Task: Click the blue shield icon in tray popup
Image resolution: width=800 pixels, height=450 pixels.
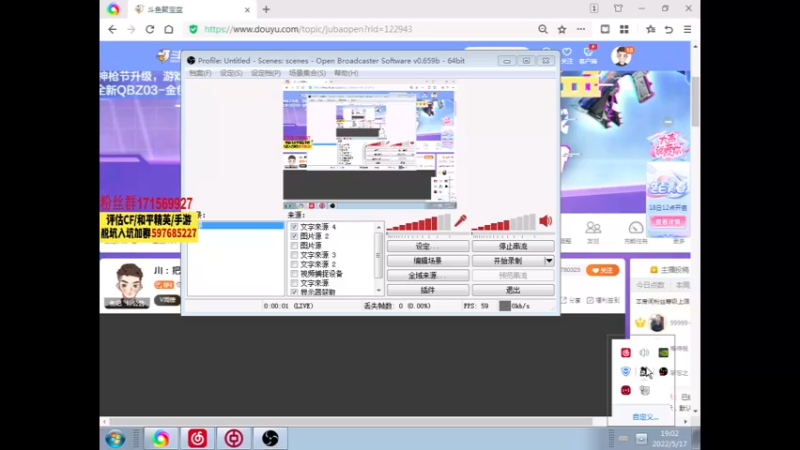Action: [x=626, y=371]
